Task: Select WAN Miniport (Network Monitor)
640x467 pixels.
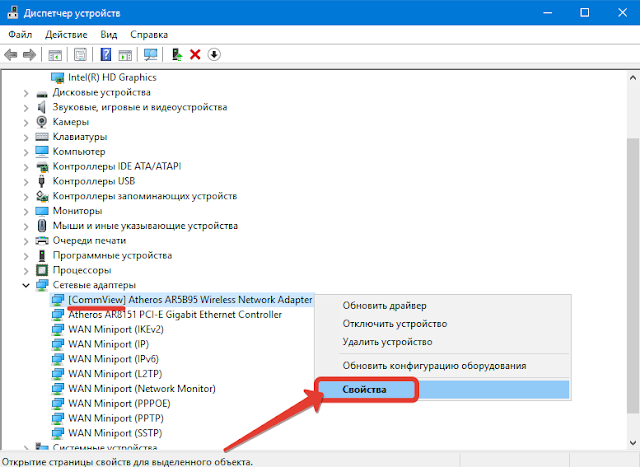Action: tap(142, 389)
